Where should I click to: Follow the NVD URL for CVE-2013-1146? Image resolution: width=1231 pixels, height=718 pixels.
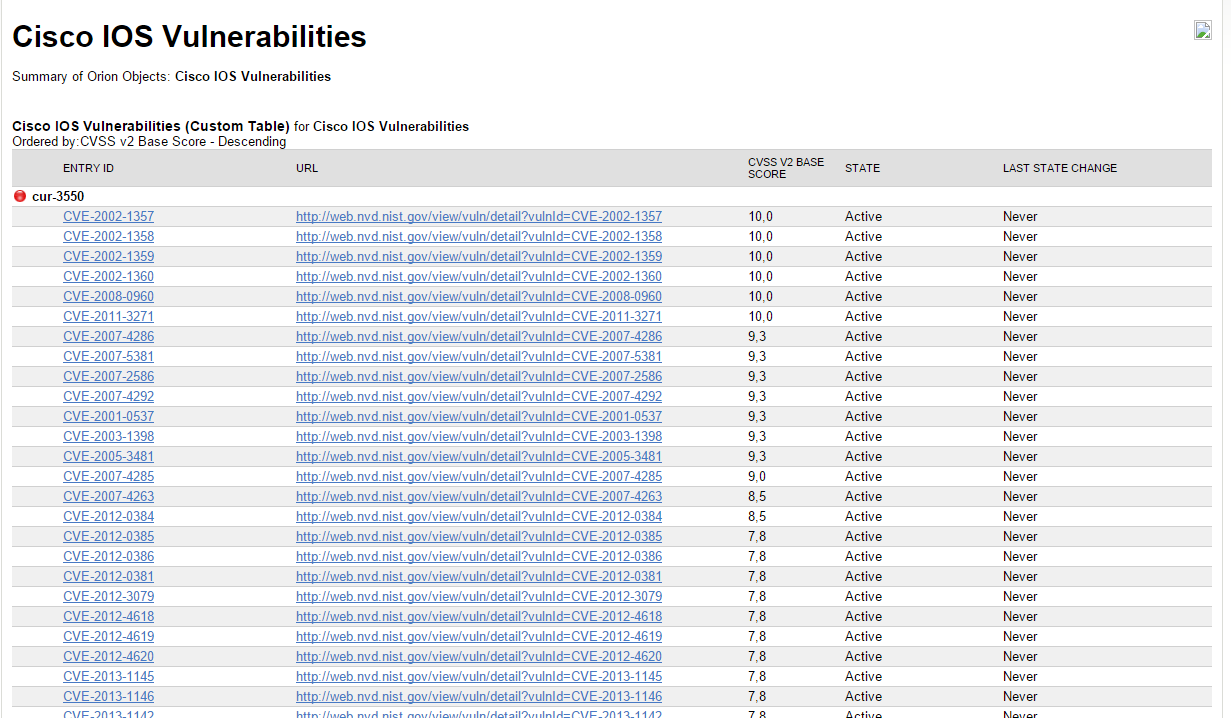(x=479, y=696)
